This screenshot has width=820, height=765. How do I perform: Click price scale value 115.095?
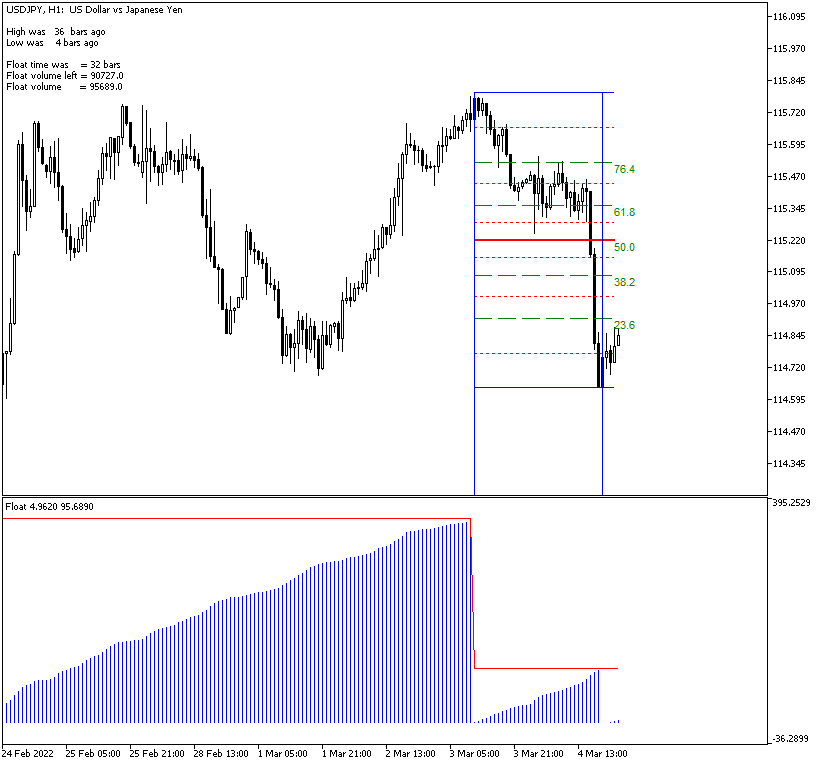[789, 272]
